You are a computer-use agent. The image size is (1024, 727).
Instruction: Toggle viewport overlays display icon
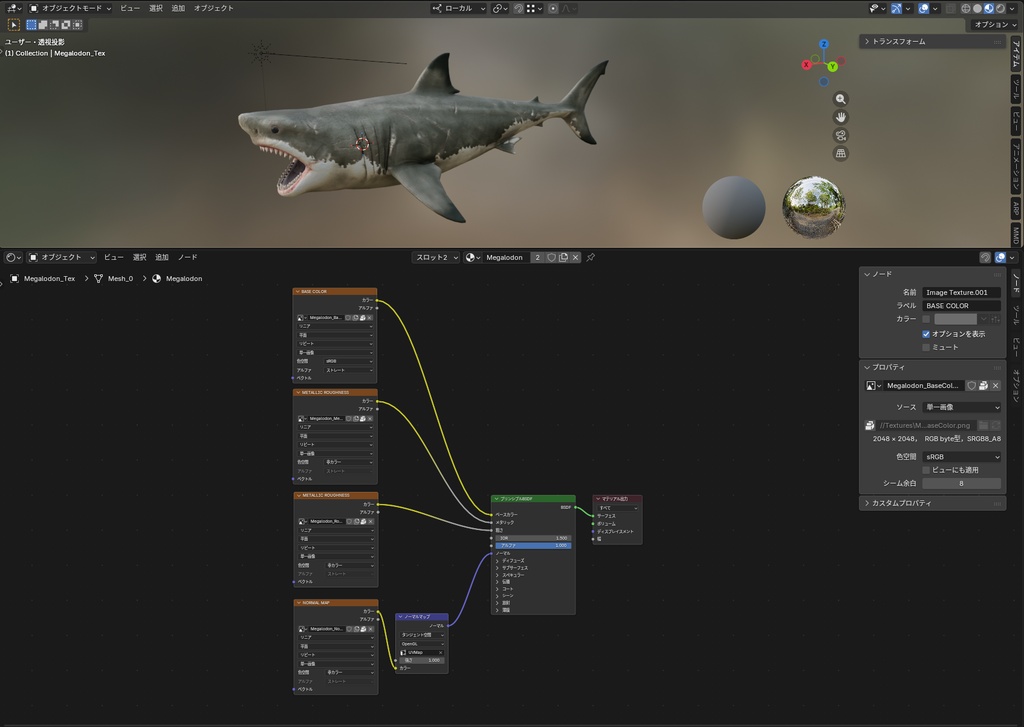[x=923, y=8]
